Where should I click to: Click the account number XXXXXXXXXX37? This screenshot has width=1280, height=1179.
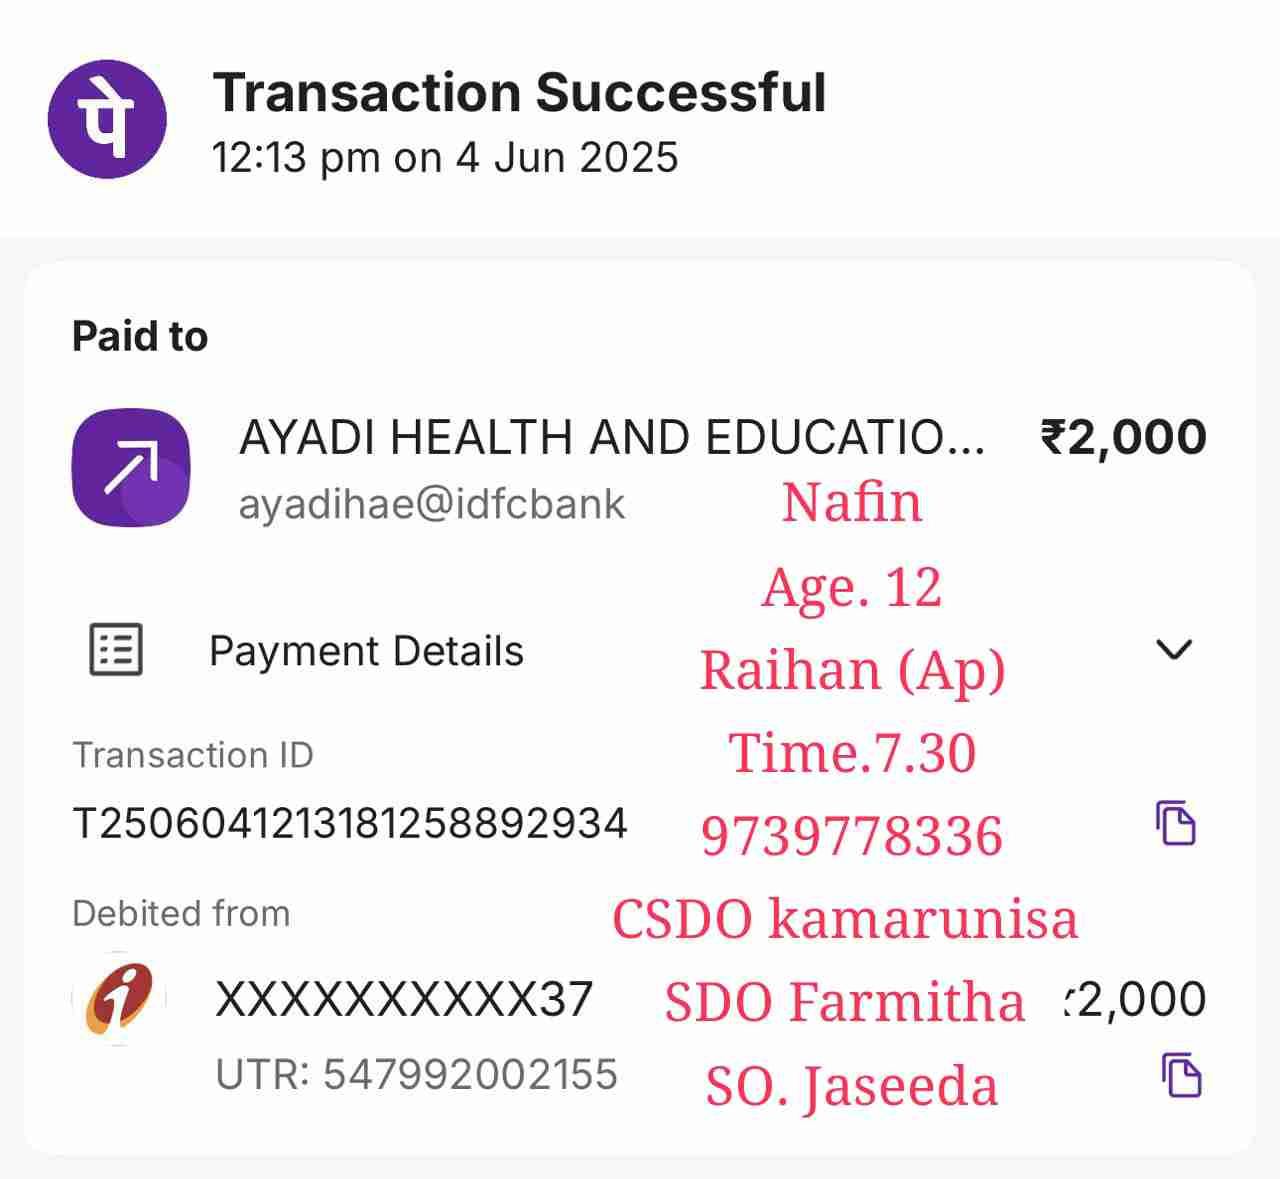404,999
